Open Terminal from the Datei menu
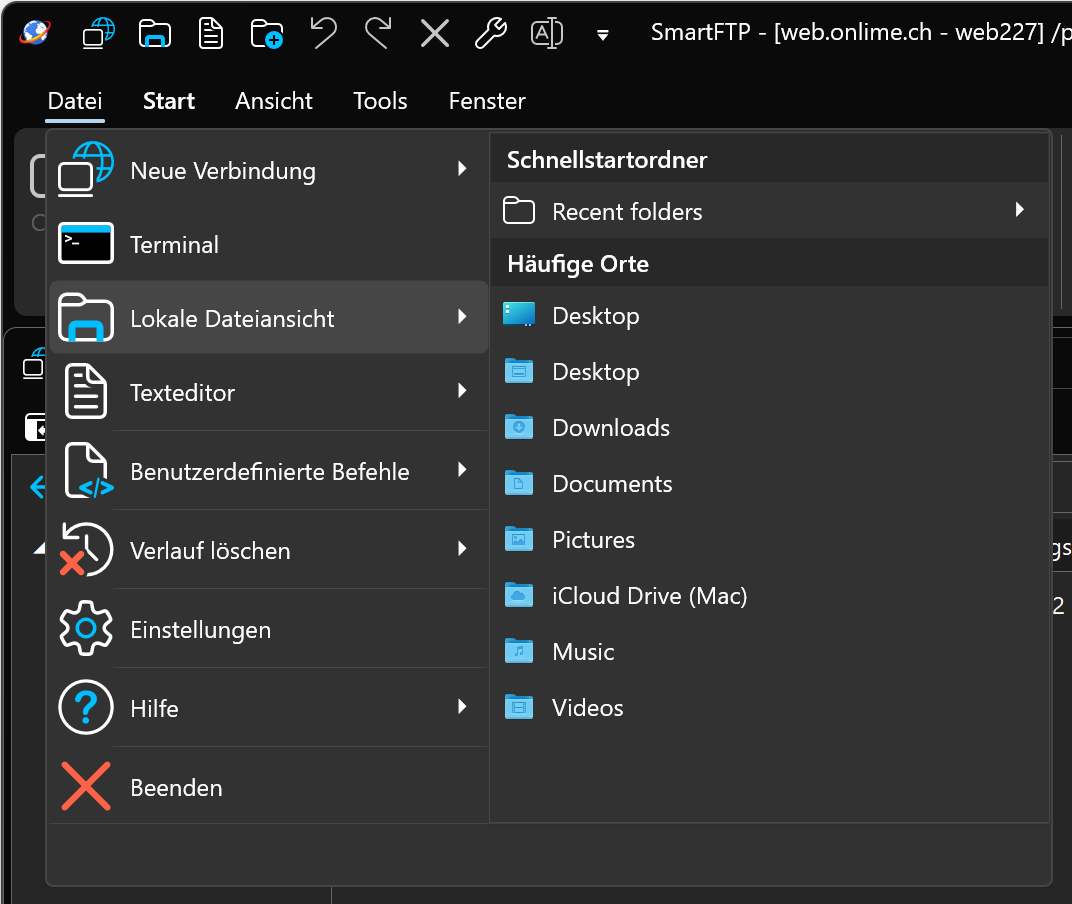 point(269,244)
